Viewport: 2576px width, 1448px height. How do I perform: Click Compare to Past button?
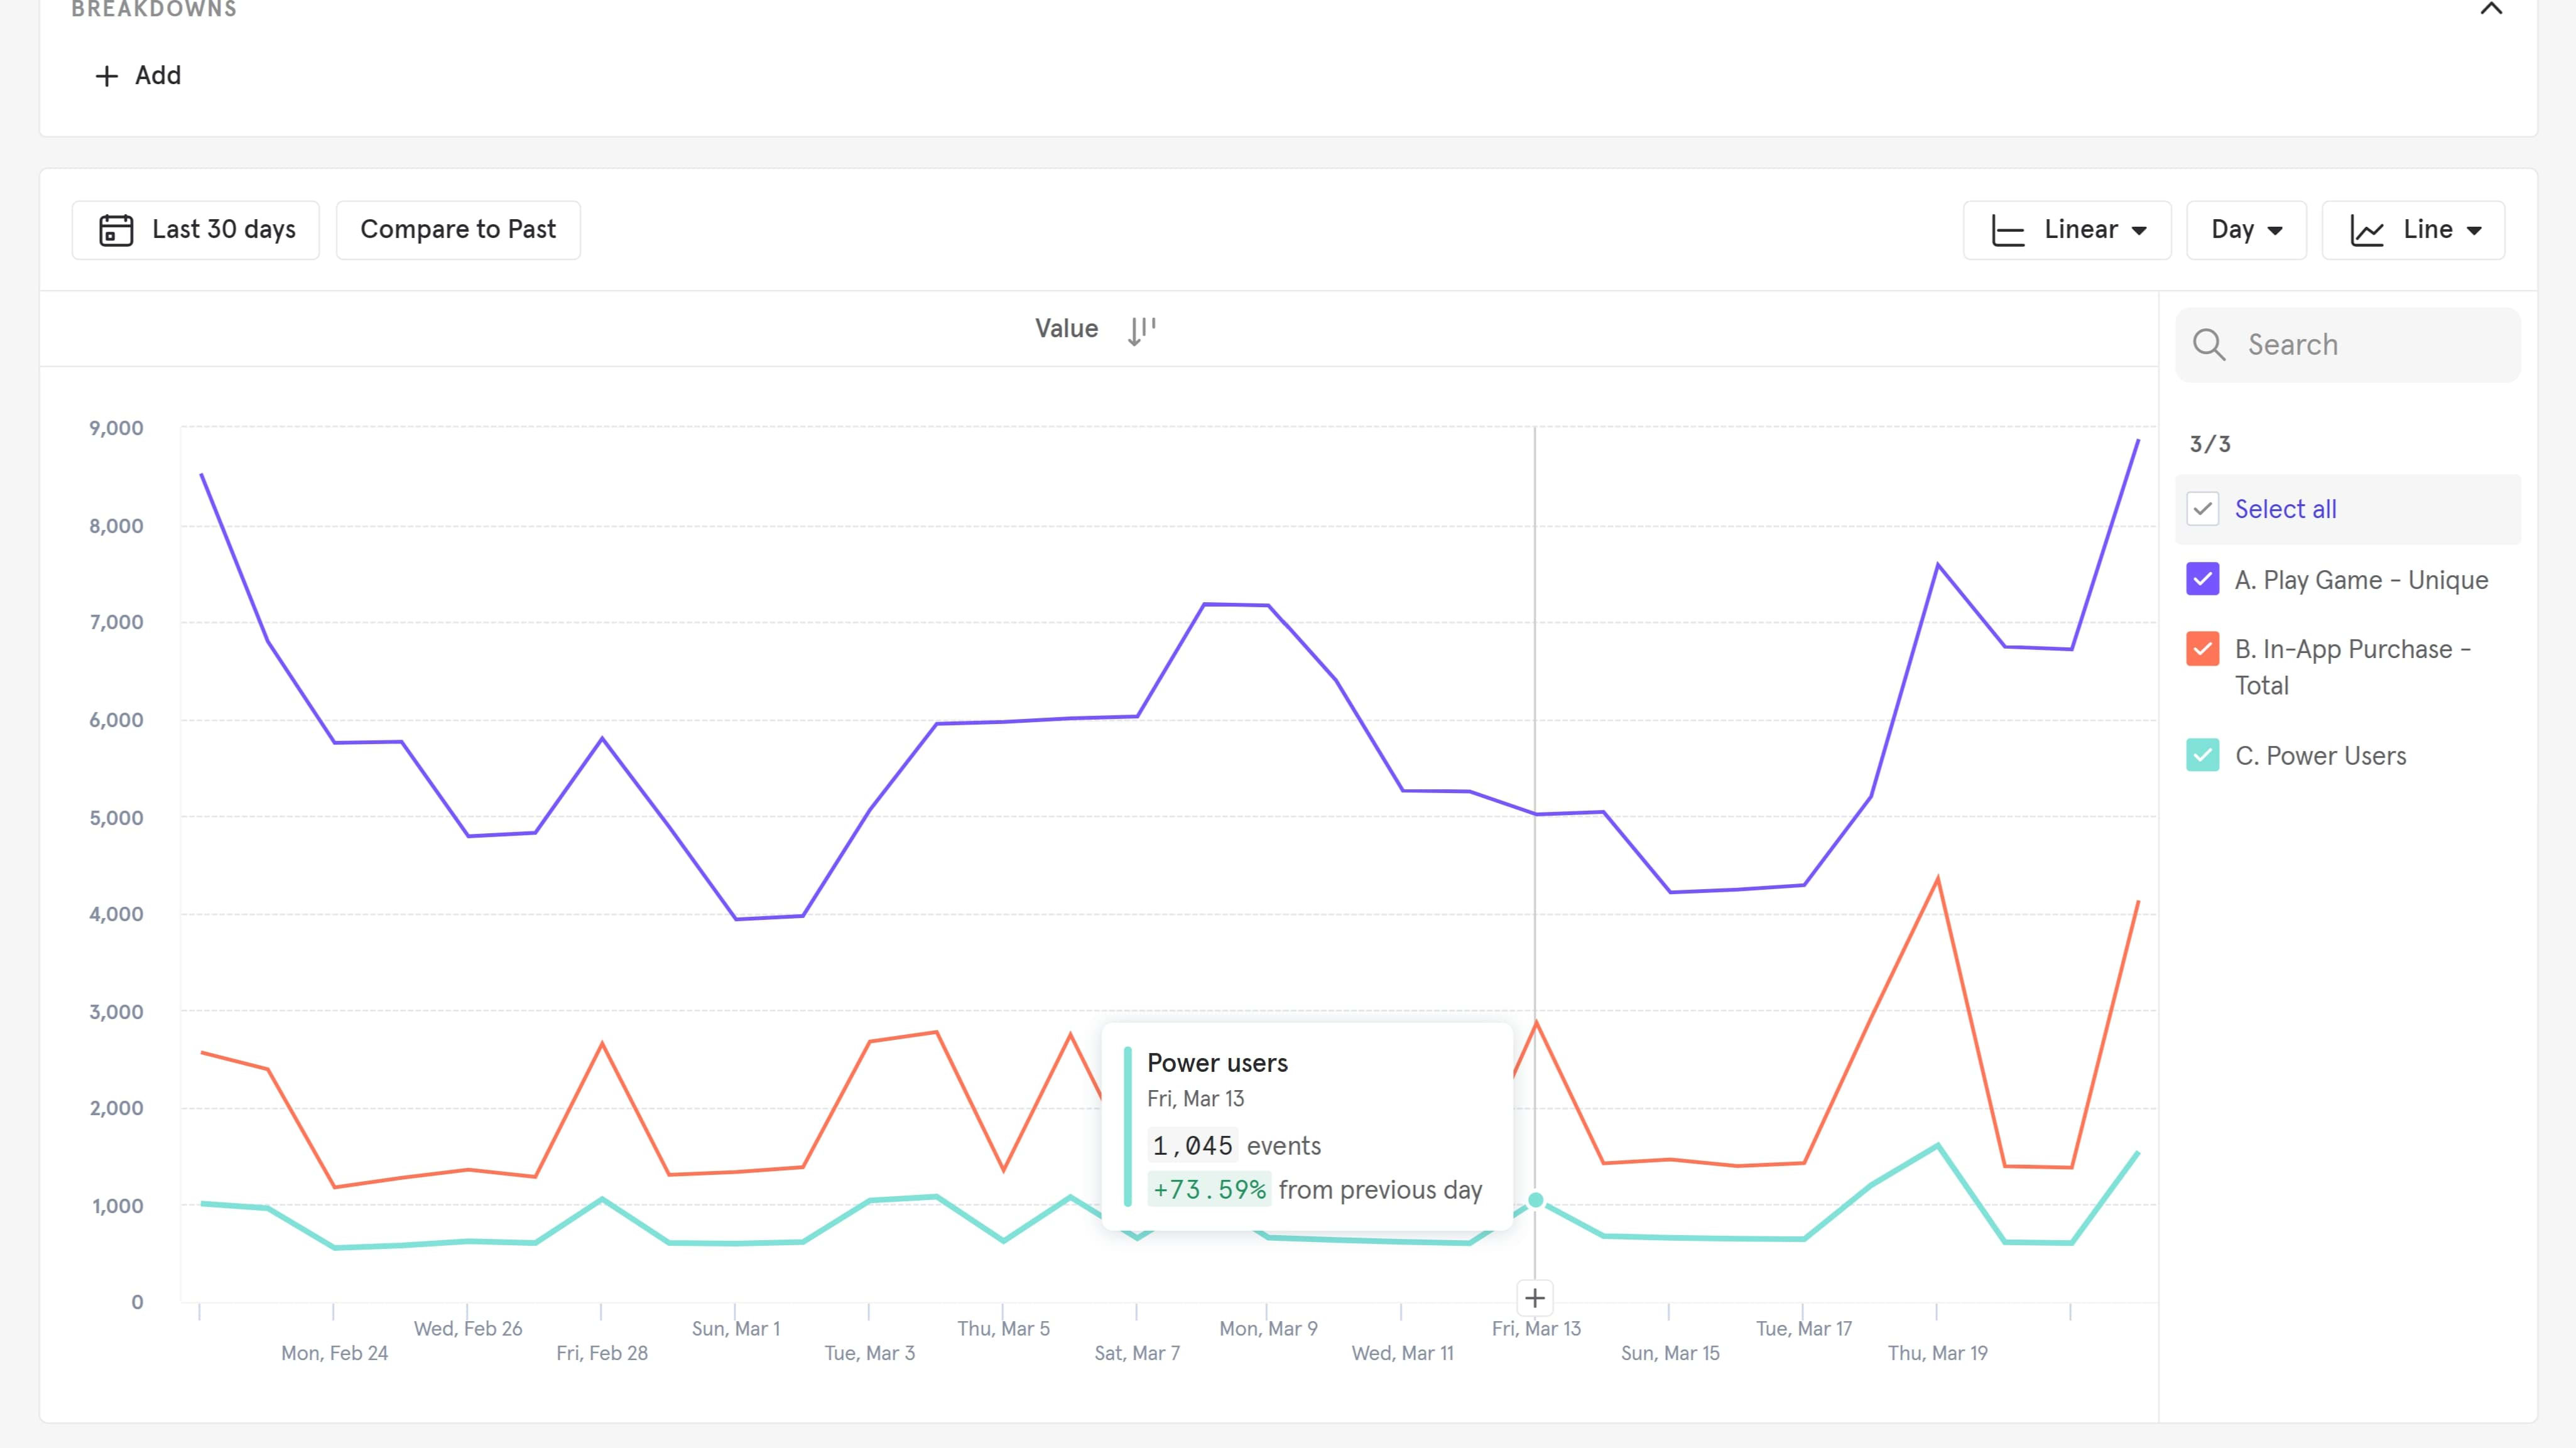(x=458, y=230)
